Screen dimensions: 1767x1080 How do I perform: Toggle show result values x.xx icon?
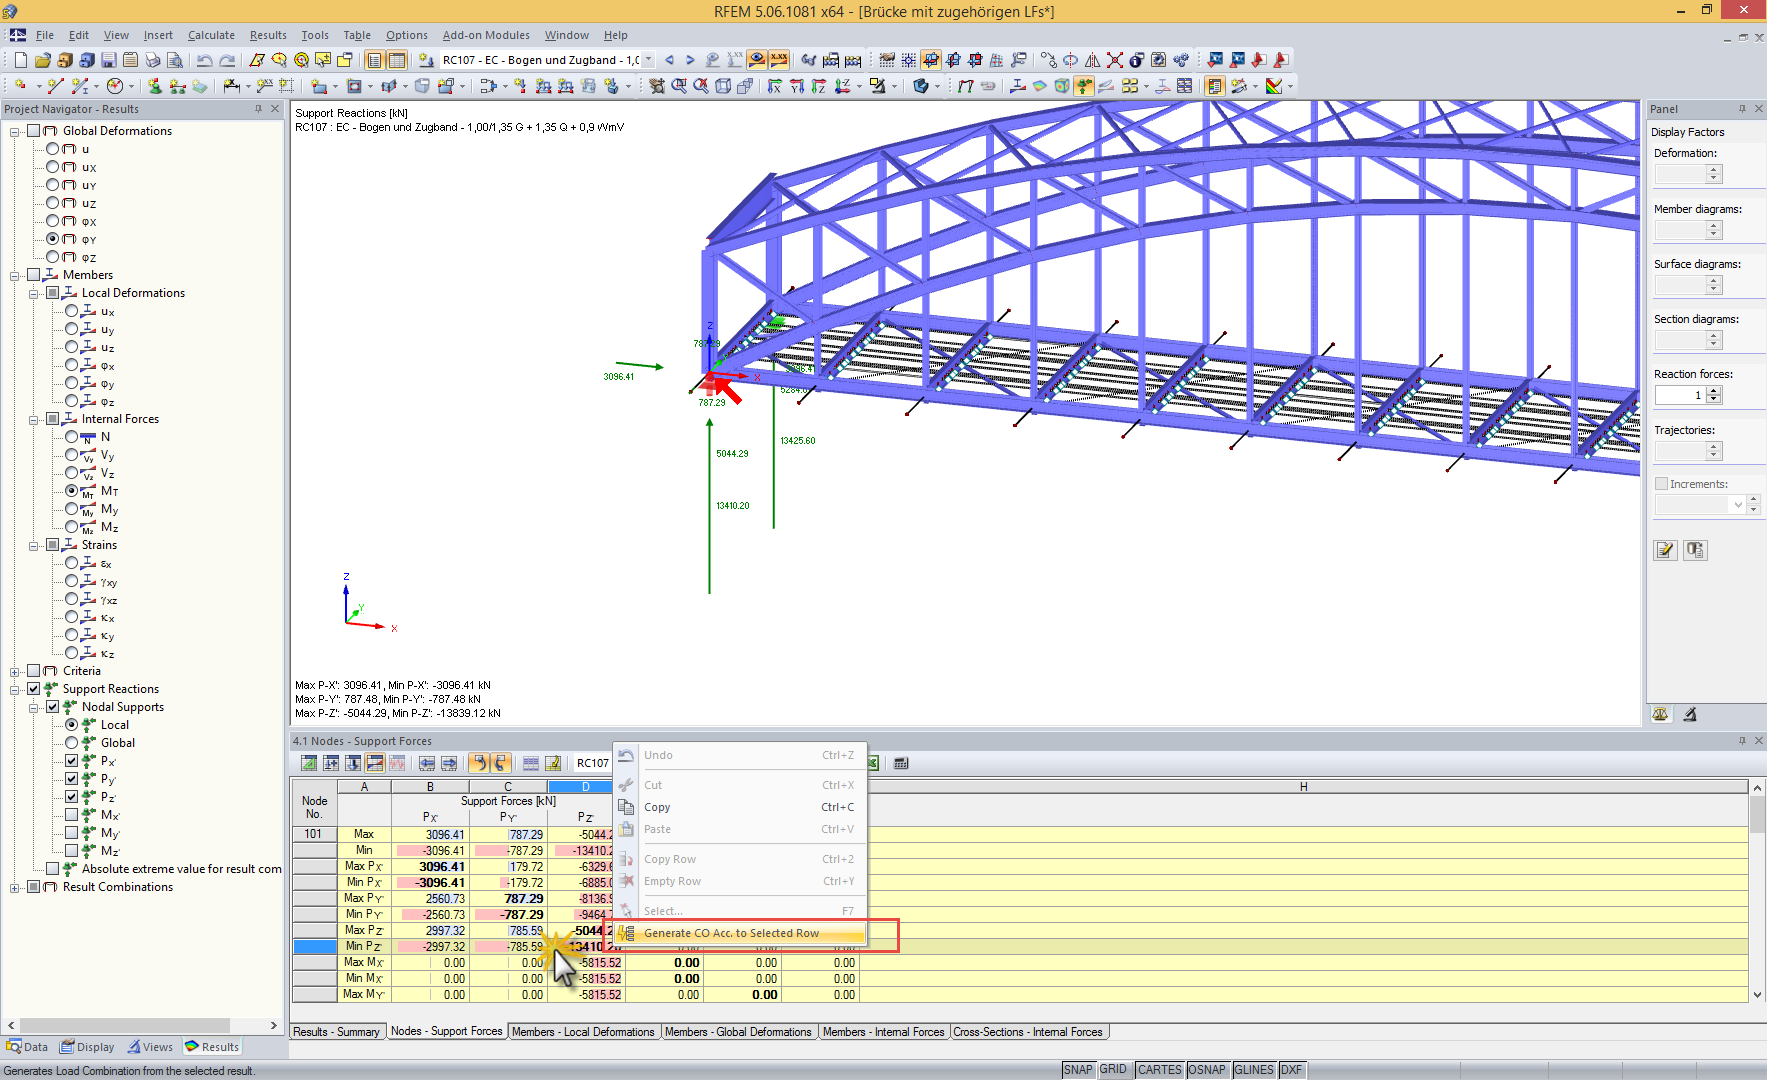click(779, 60)
